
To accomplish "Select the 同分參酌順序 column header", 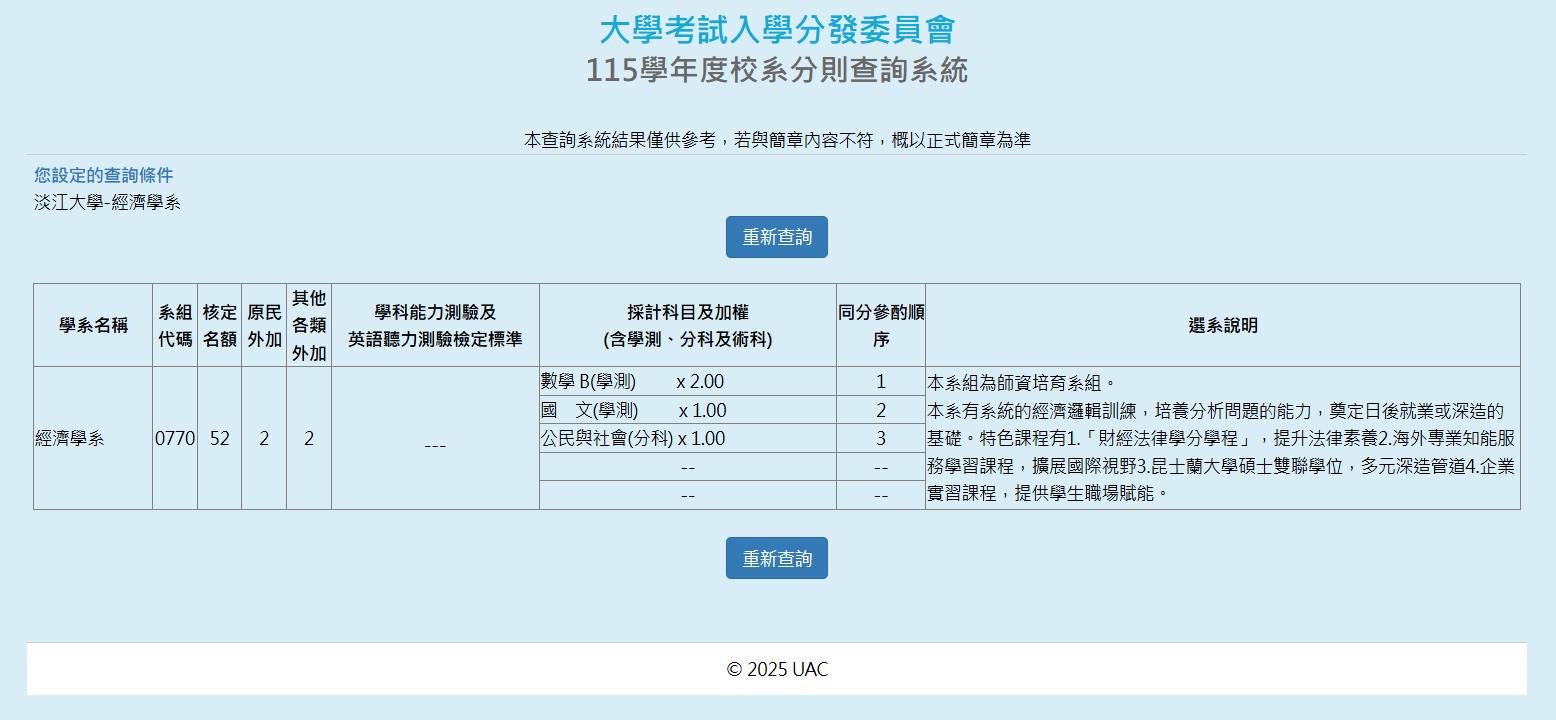I will coord(880,325).
